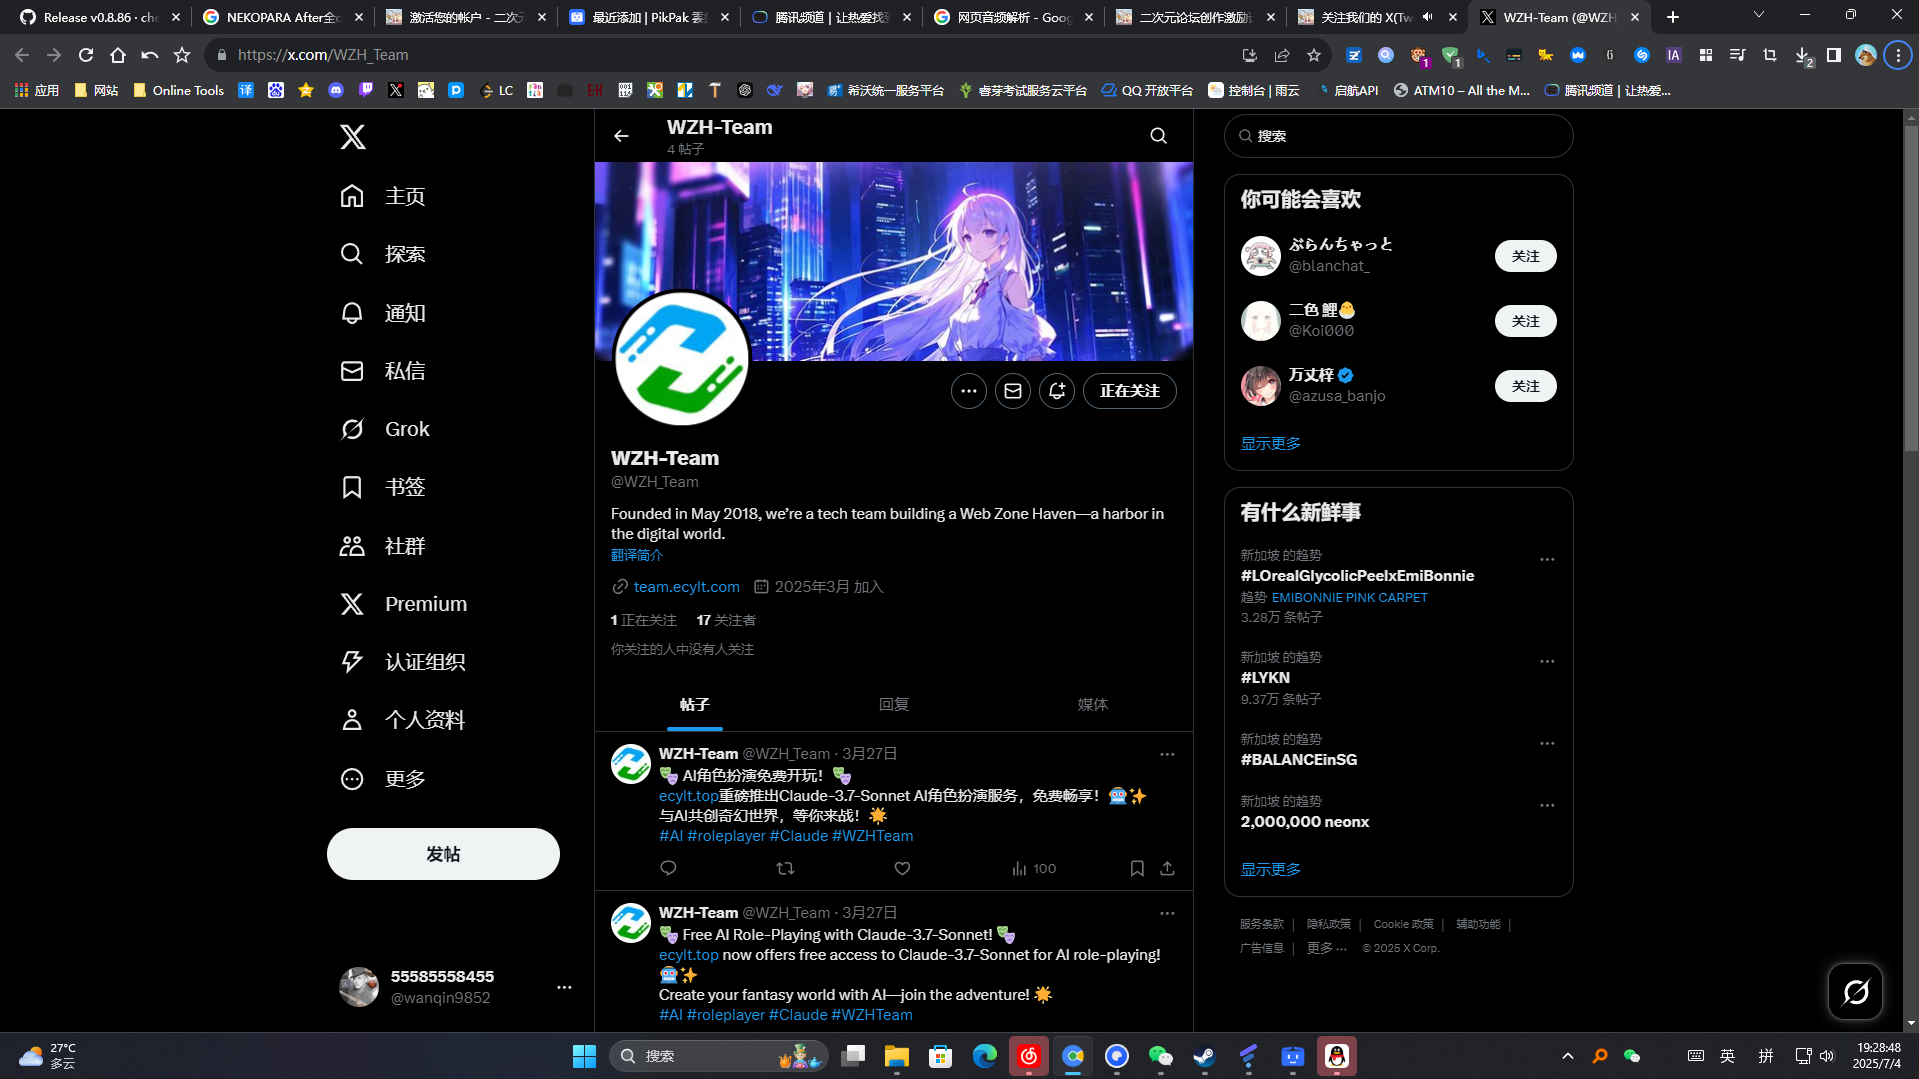Like the first AI角色扮演 post
This screenshot has height=1079, width=1919.
pos(902,868)
